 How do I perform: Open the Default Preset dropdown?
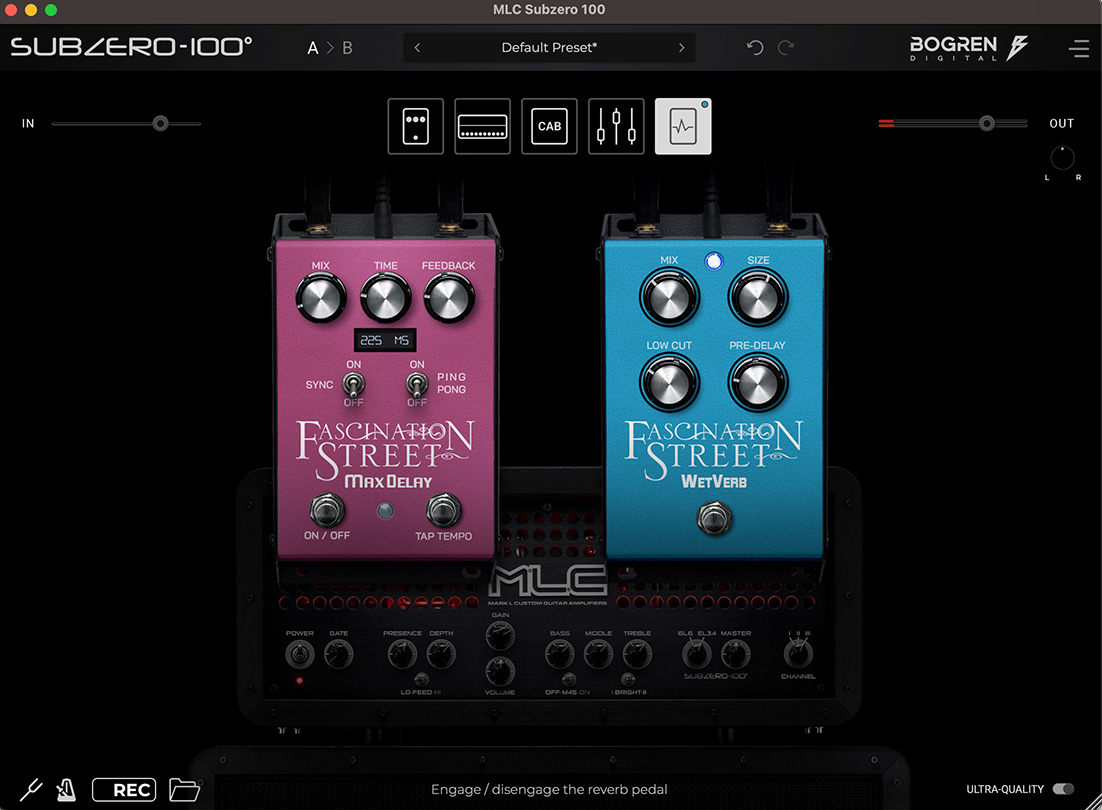[x=549, y=48]
